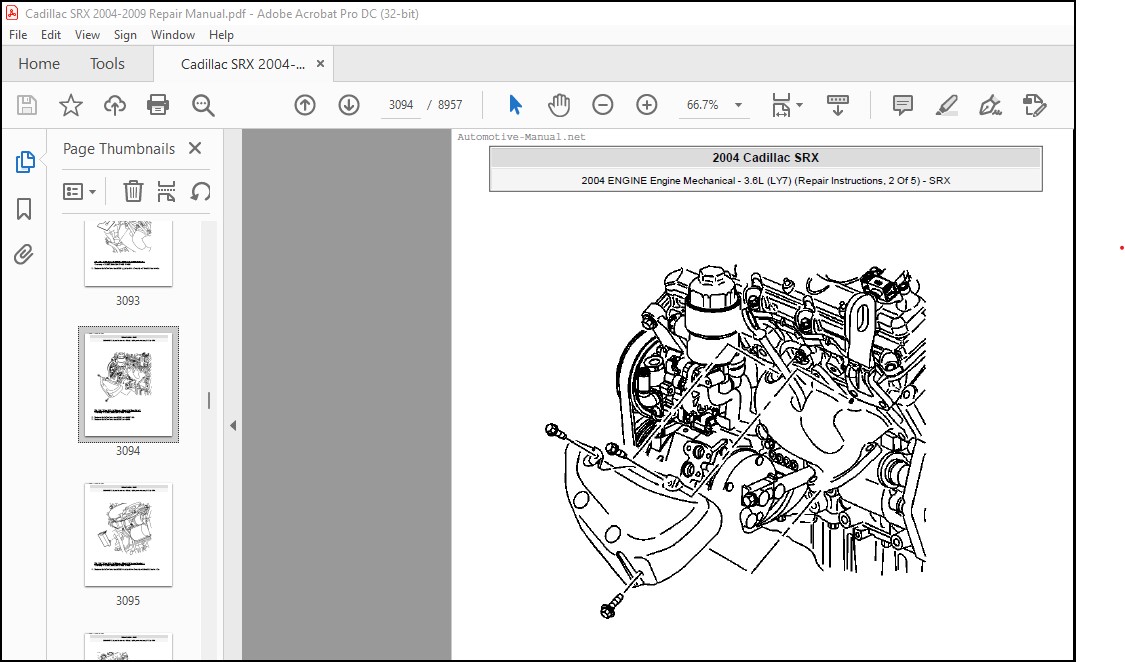This screenshot has height=662, width=1125.
Task: Open the Bookmarks pane icon
Action: 24,209
